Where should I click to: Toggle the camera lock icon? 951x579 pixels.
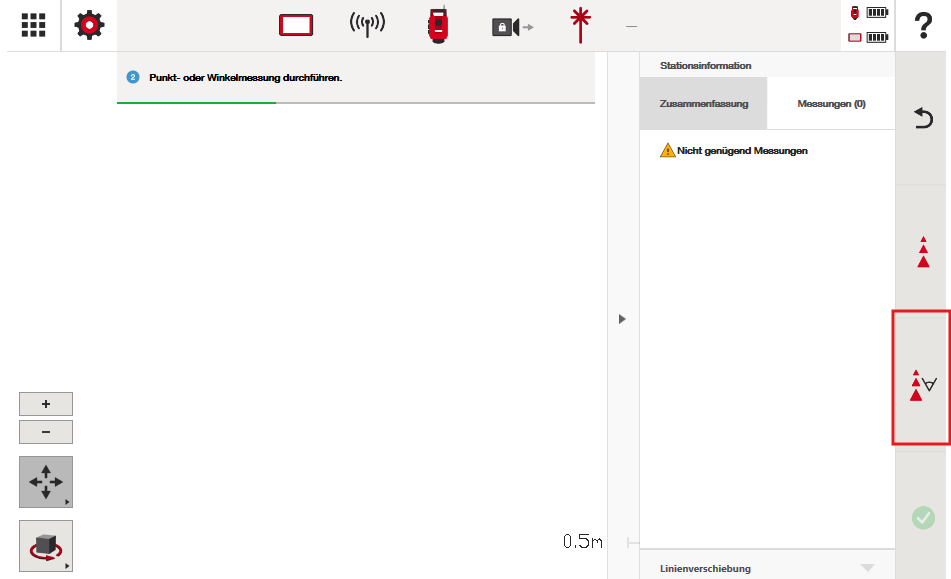[511, 27]
